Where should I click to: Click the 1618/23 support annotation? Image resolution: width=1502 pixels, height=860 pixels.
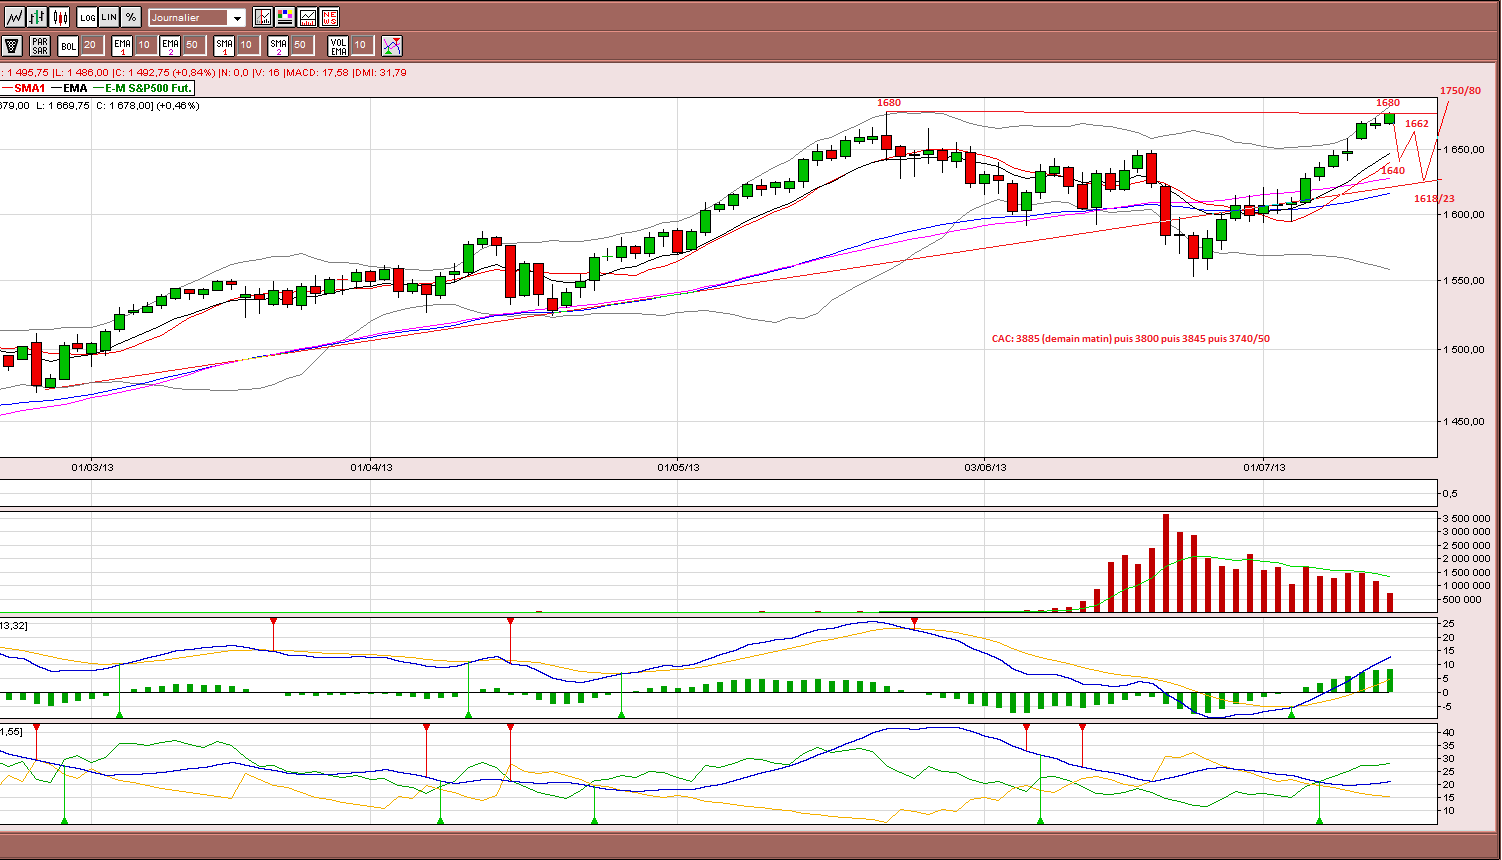(1434, 199)
